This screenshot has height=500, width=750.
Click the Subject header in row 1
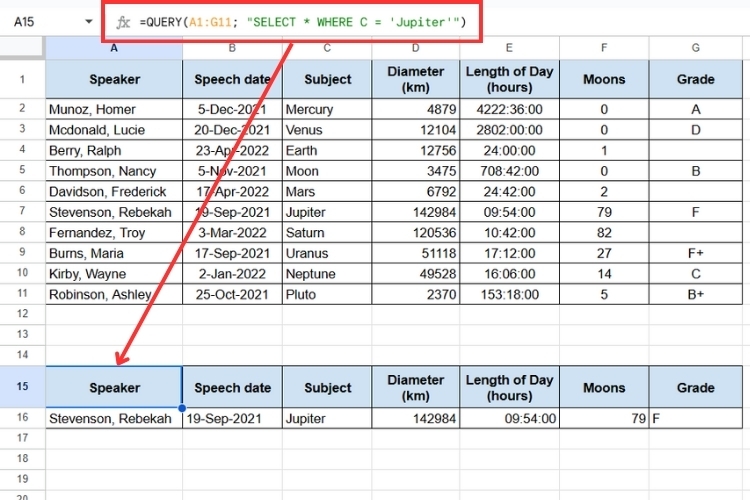click(x=327, y=79)
